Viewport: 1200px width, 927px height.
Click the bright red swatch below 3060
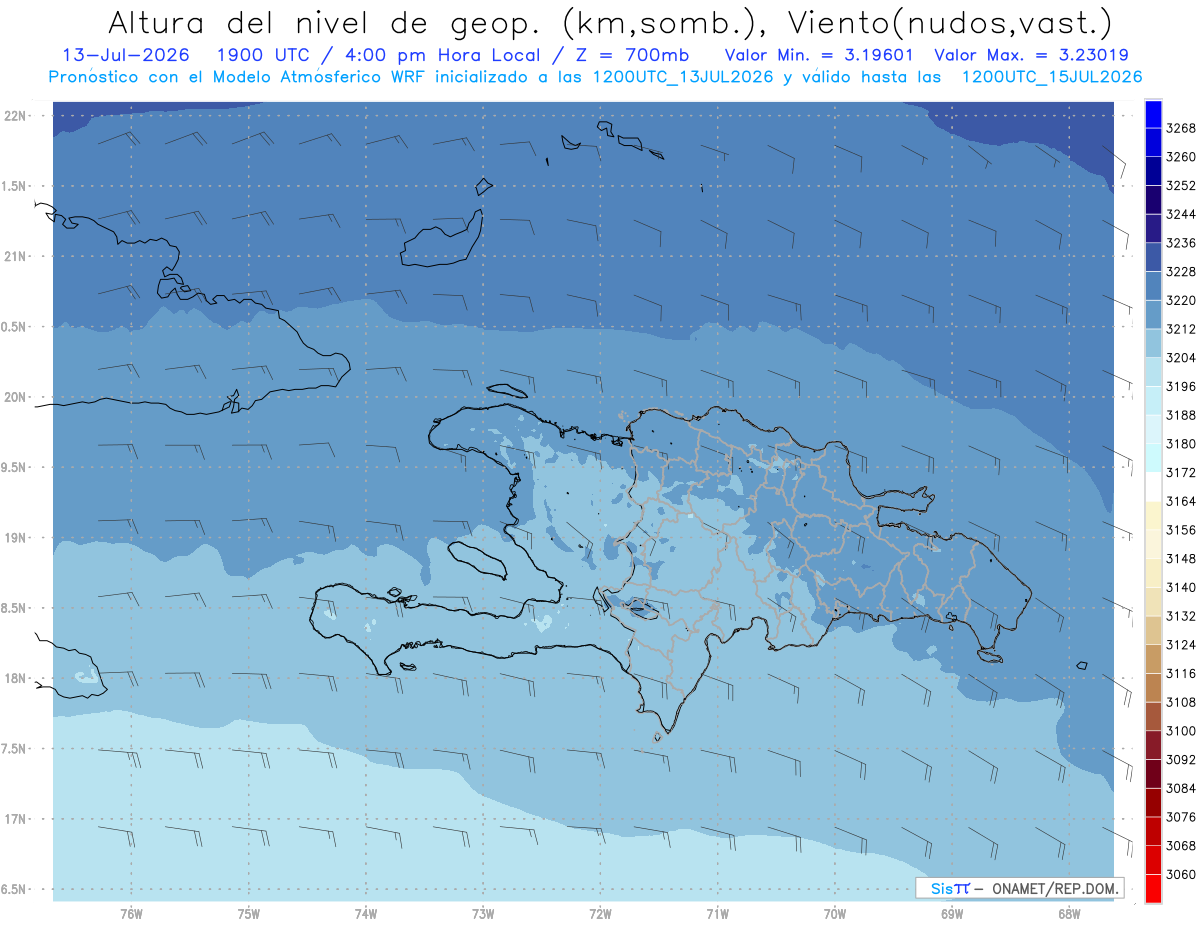1153,888
